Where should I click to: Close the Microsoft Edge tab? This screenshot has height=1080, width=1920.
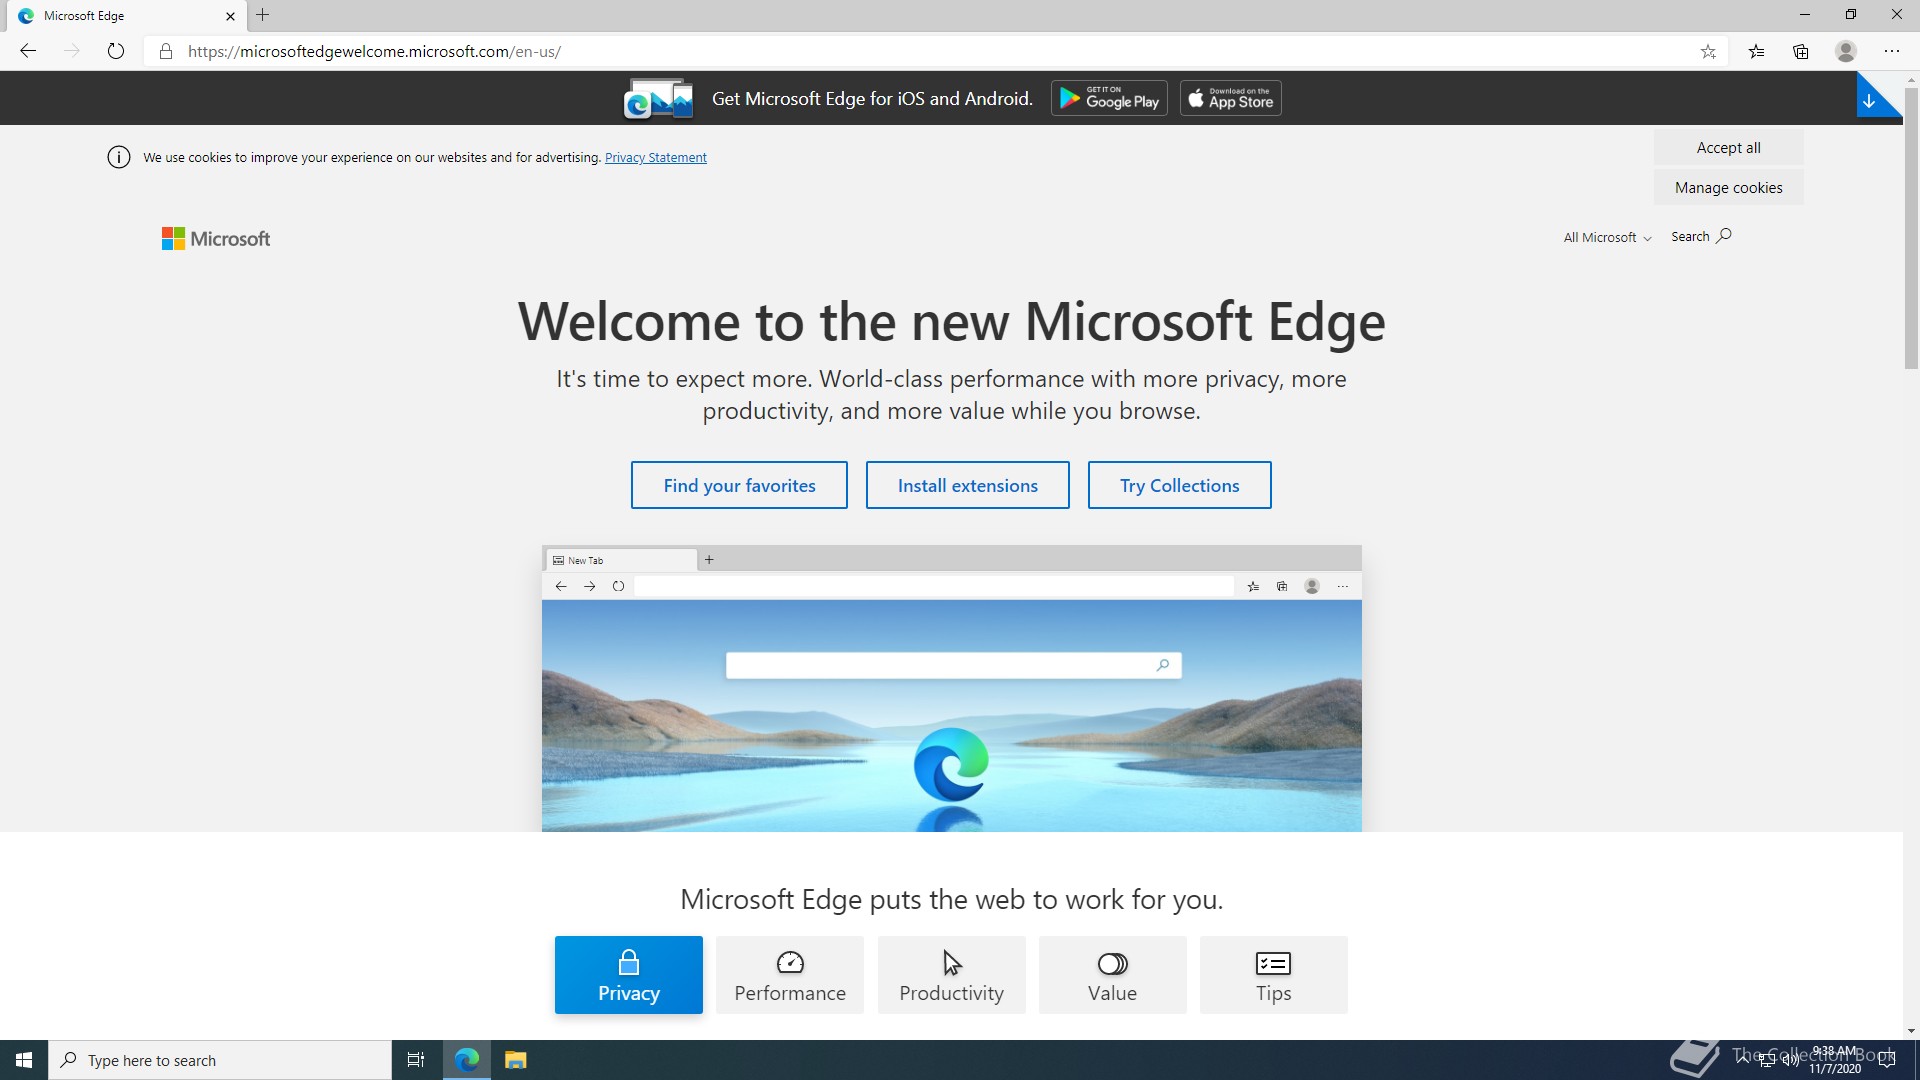tap(230, 16)
